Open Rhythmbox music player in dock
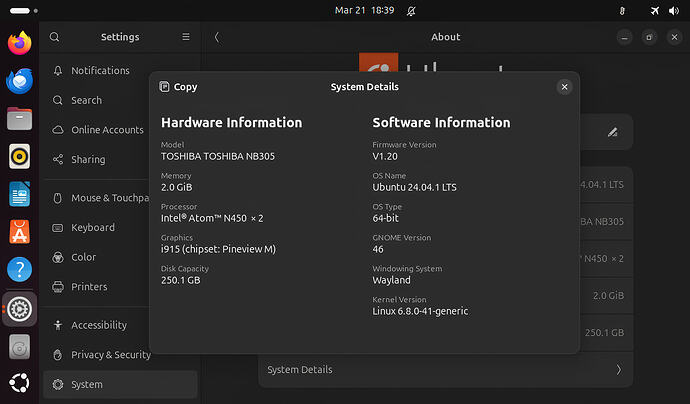The height and width of the screenshot is (404, 690). 19,156
